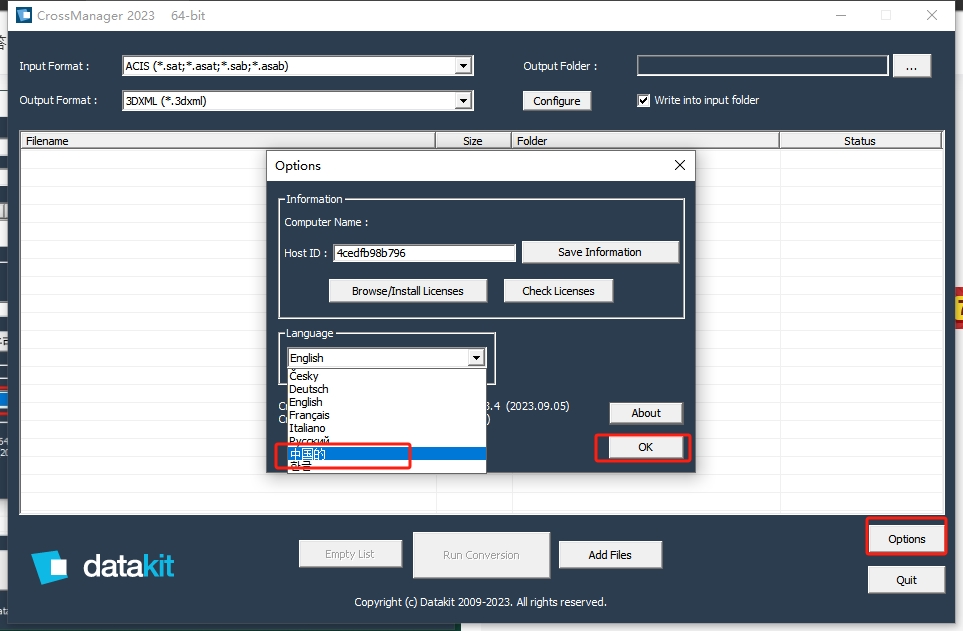Screen dimensions: 963x631
Task: Click the Quit button
Action: click(x=906, y=579)
